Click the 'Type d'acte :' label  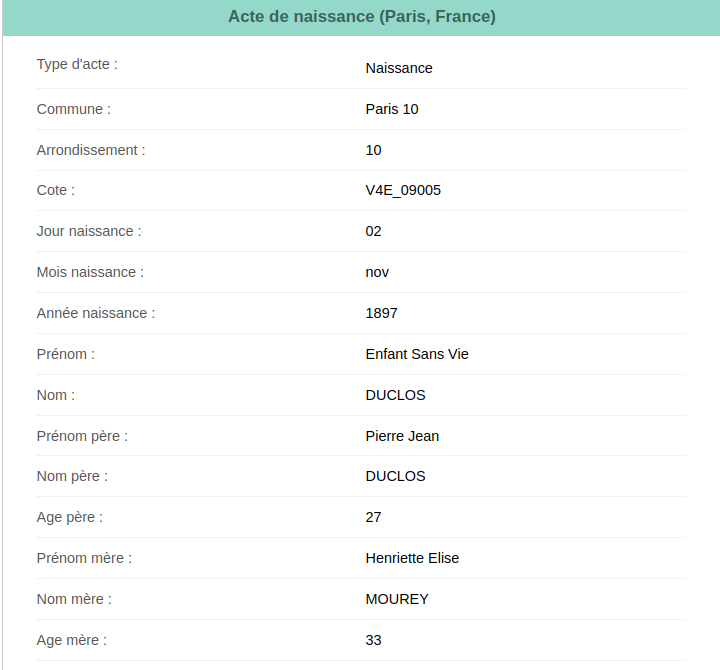point(77,64)
